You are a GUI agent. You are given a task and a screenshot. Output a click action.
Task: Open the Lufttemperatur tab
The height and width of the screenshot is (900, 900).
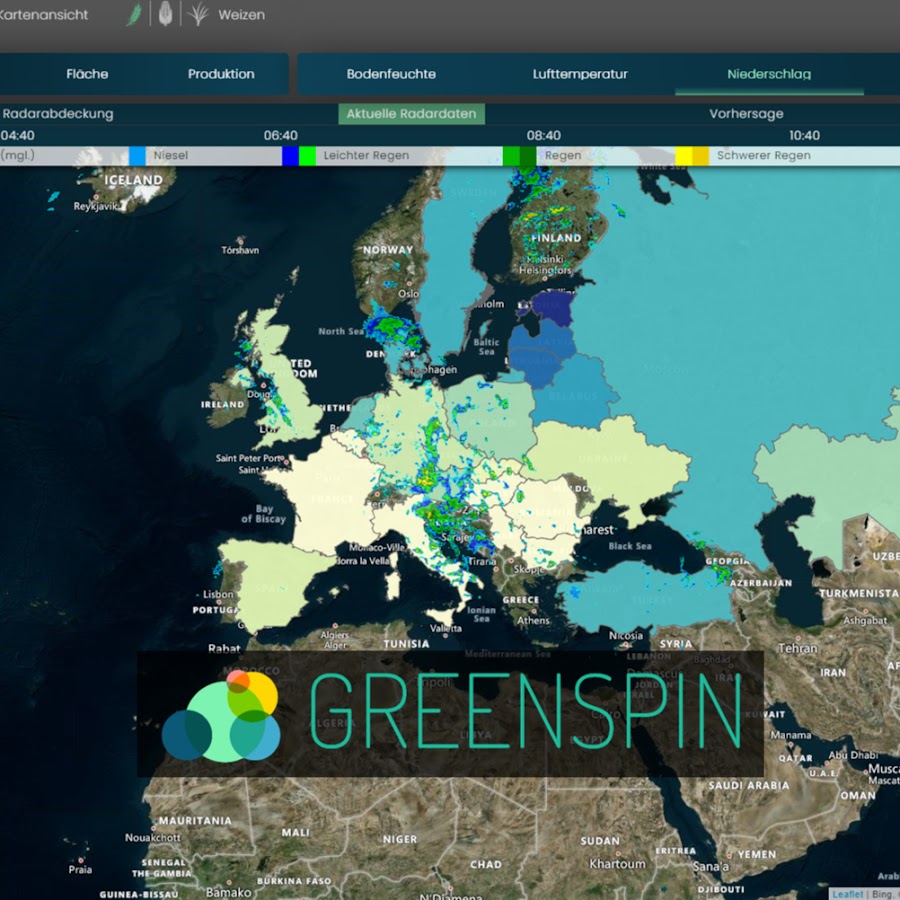[x=580, y=74]
